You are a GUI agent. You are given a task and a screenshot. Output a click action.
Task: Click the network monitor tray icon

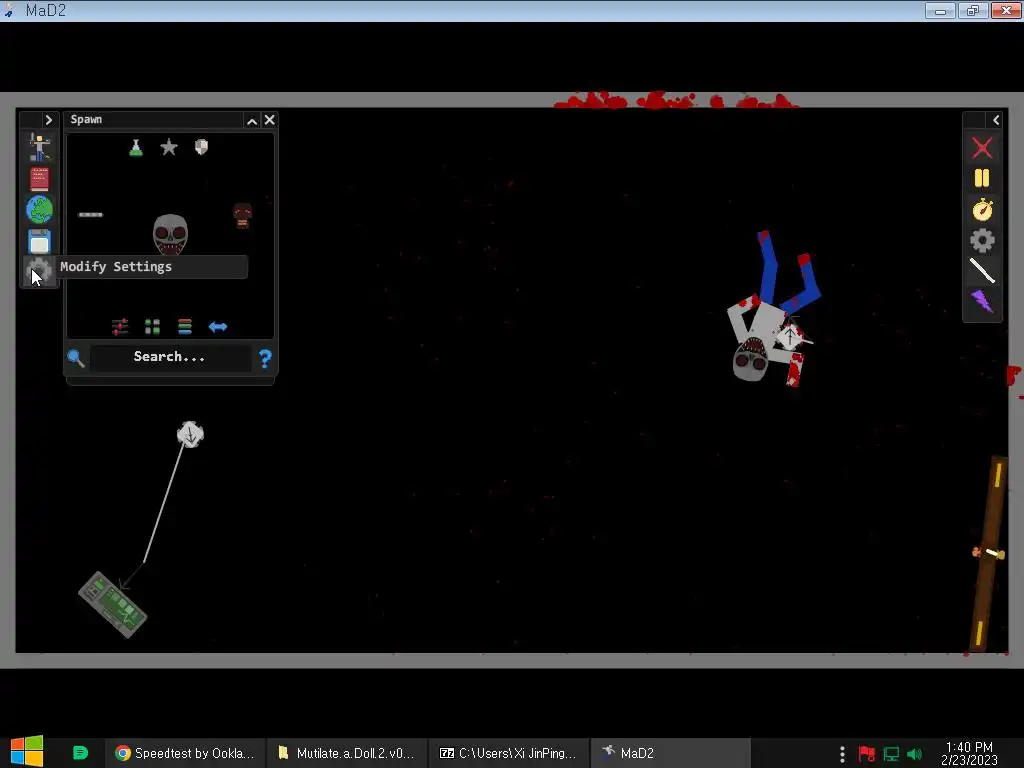891,754
